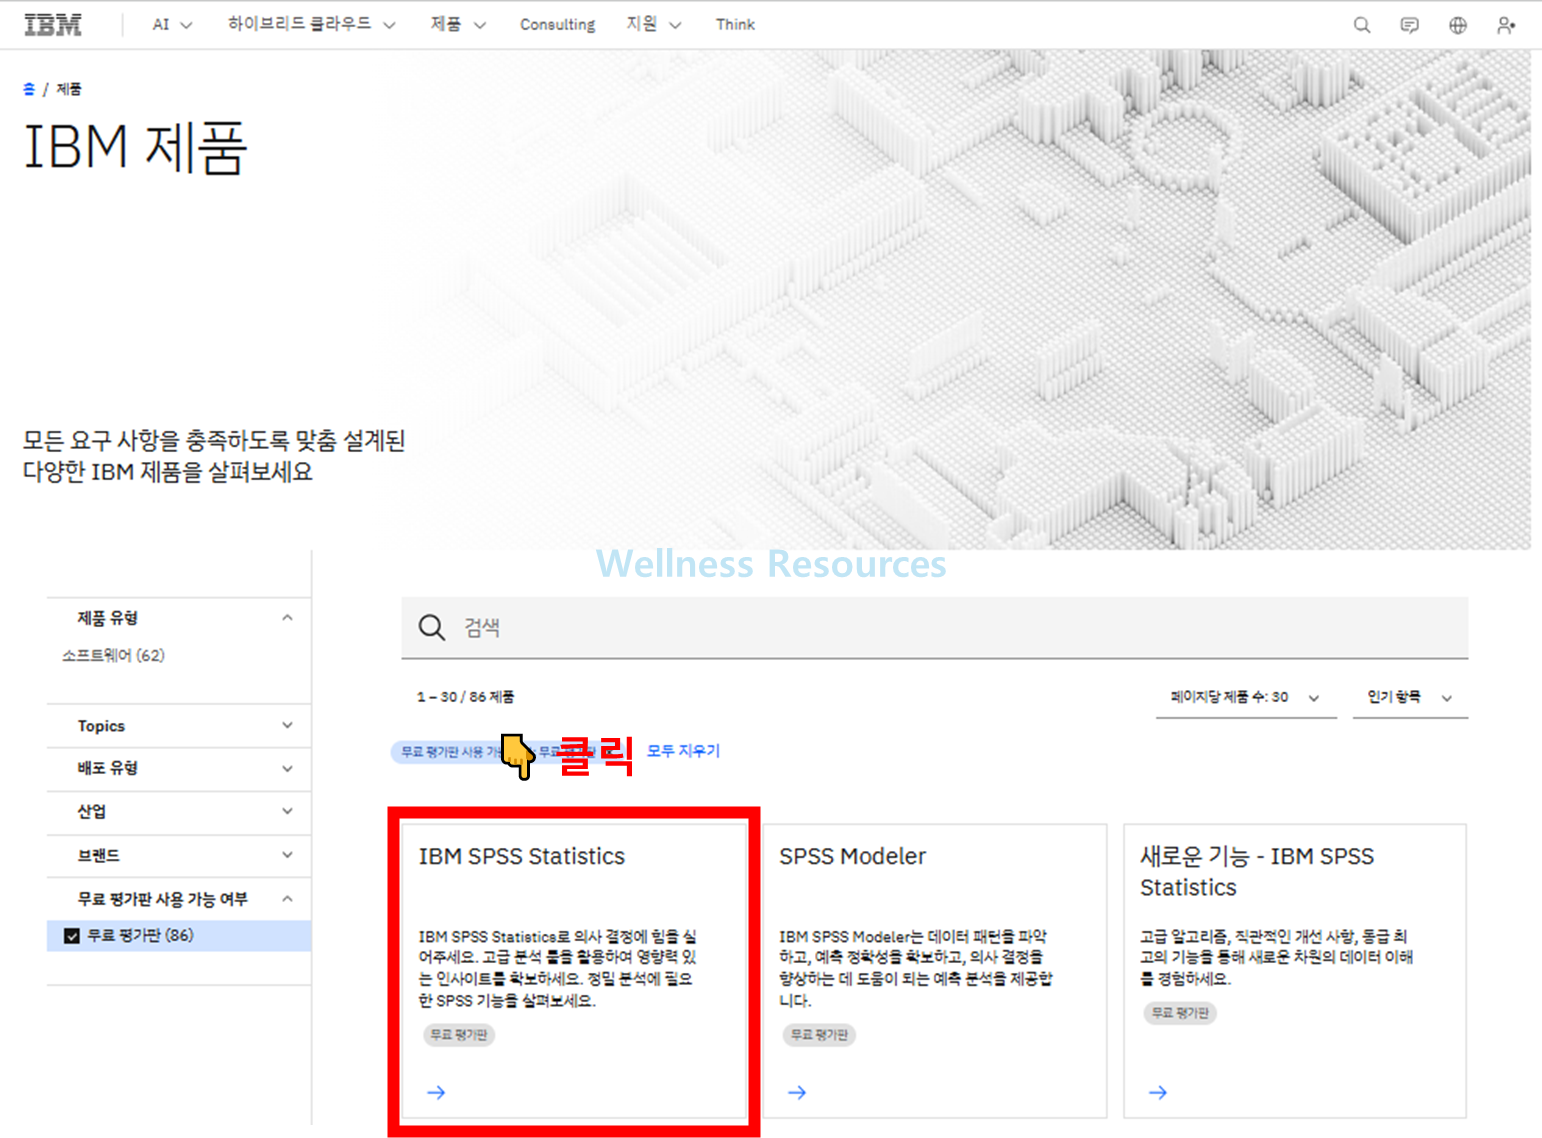Image resolution: width=1542 pixels, height=1138 pixels.
Task: Expand the Topics filter section
Action: [x=179, y=726]
